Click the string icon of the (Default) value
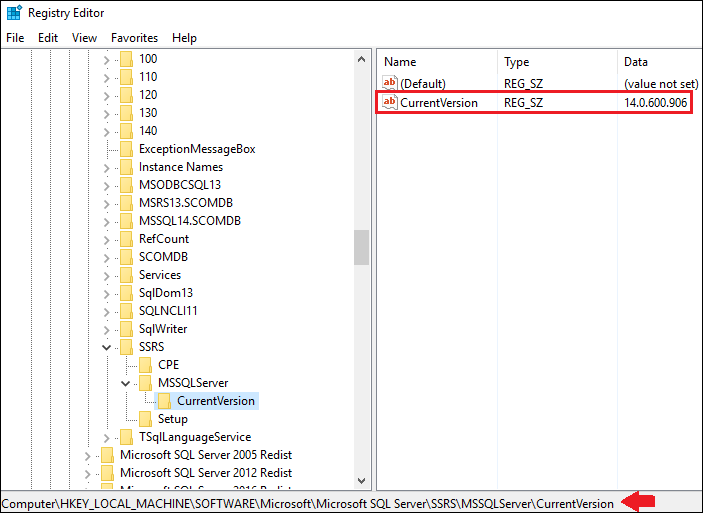 tap(389, 83)
